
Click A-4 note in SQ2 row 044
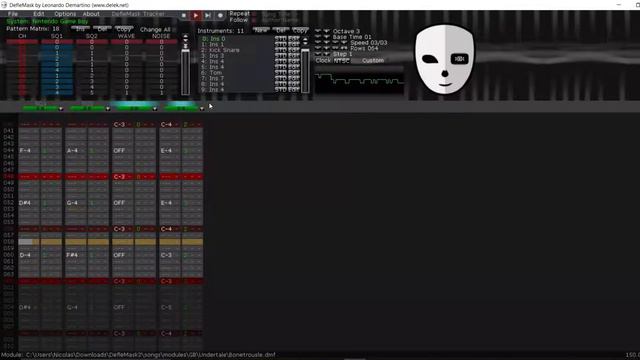[x=72, y=151]
